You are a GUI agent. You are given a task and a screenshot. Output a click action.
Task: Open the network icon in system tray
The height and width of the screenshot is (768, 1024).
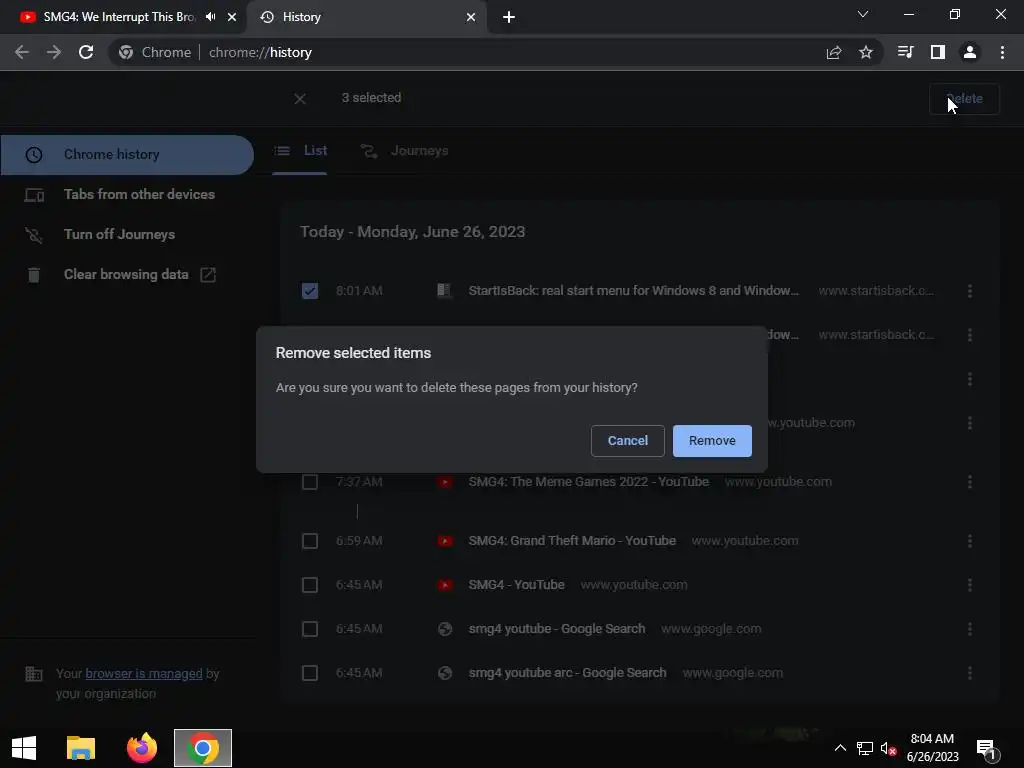[865, 748]
